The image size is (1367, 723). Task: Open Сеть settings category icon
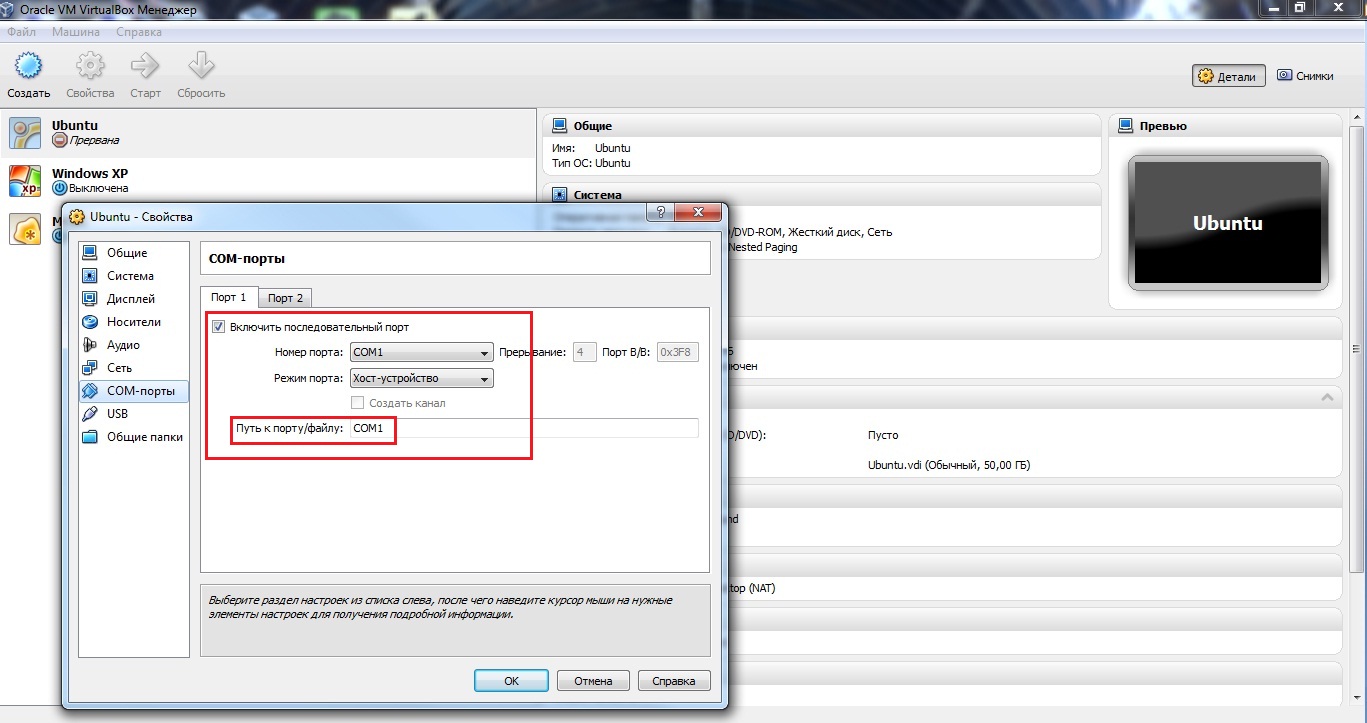(90, 367)
